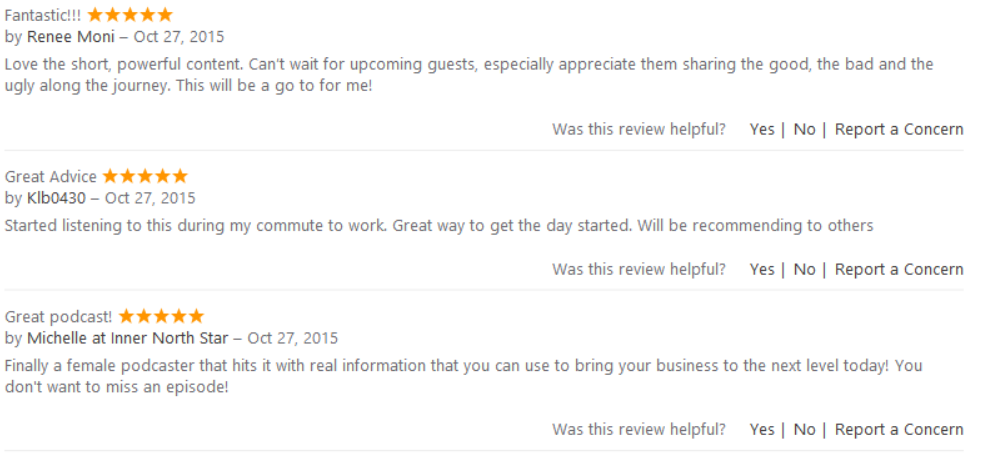This screenshot has width=981, height=457.
Task: Vote No on Klb0430's review
Action: tap(804, 269)
